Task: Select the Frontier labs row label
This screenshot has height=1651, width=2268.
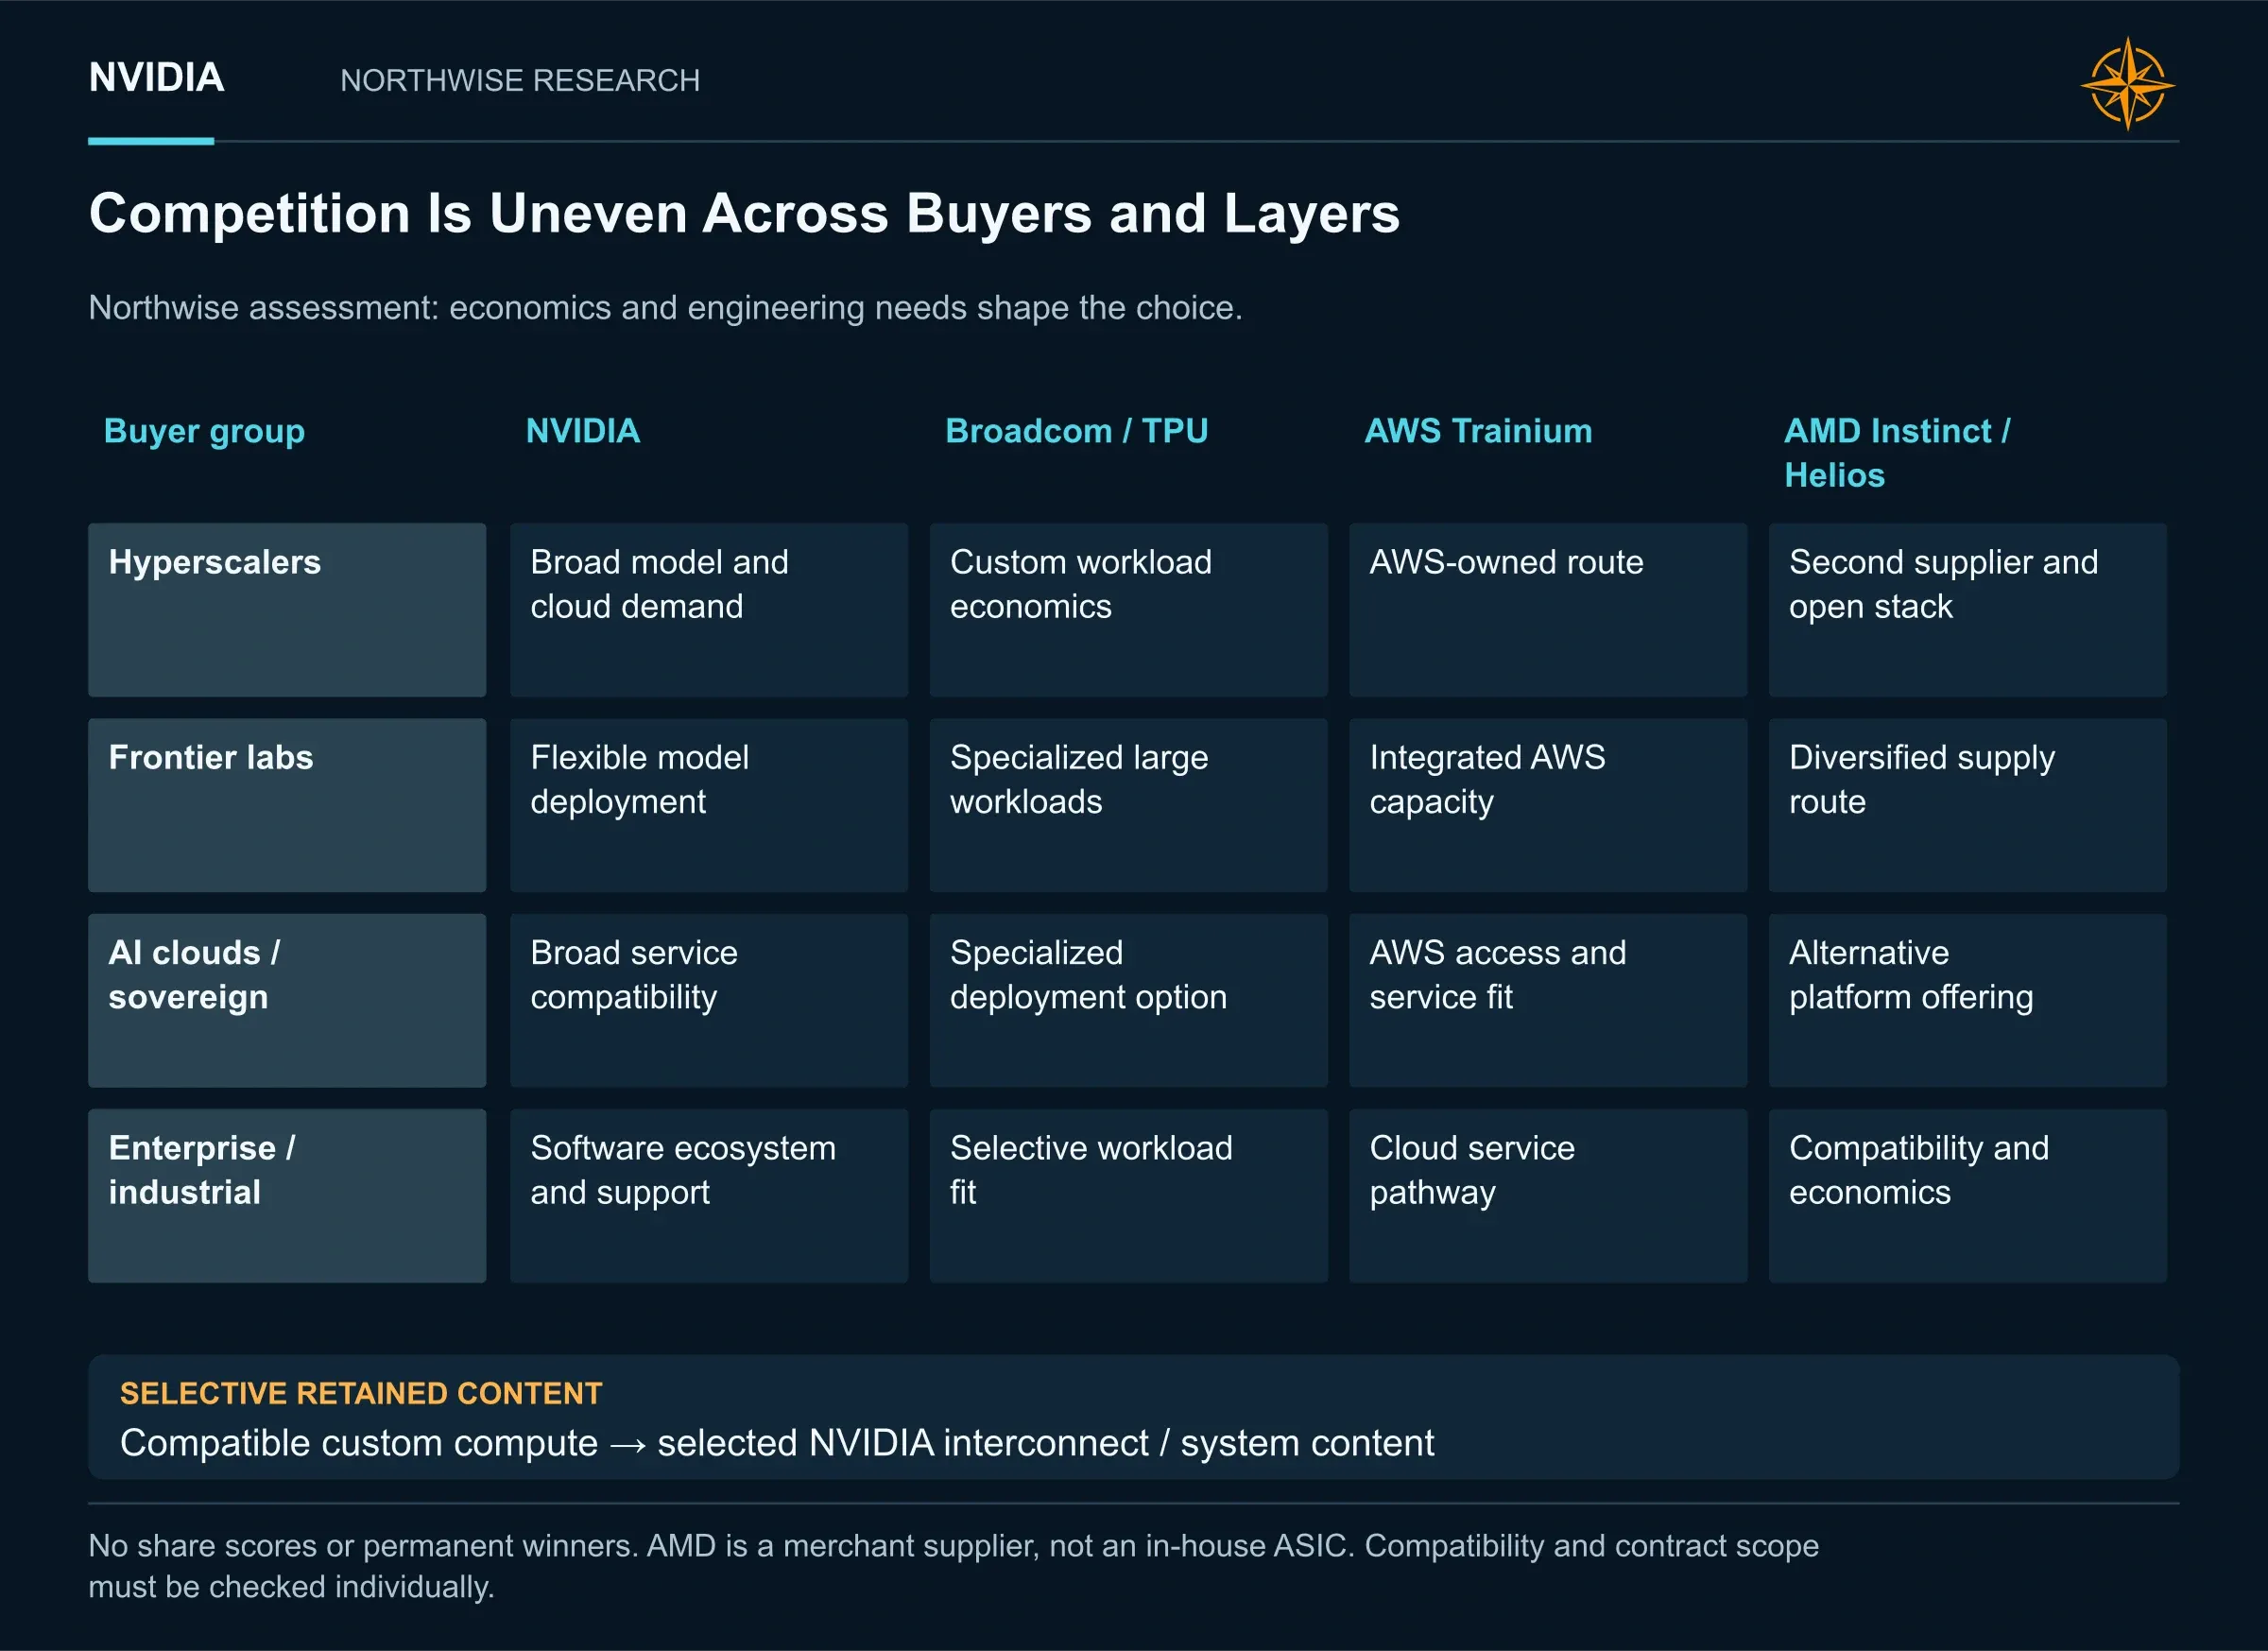Action: pos(287,805)
